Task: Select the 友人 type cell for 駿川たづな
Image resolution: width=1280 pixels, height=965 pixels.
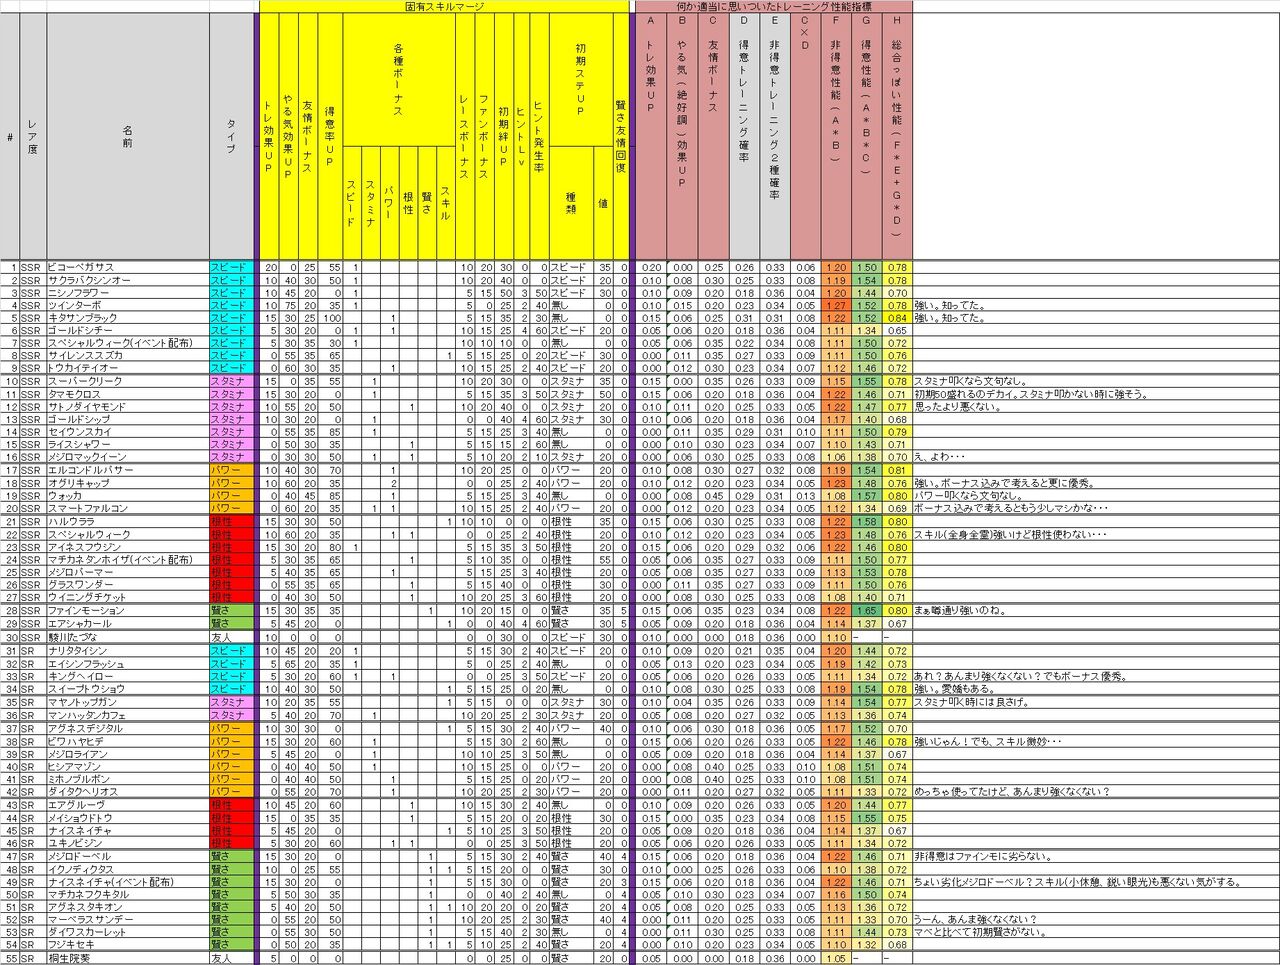Action: click(229, 637)
